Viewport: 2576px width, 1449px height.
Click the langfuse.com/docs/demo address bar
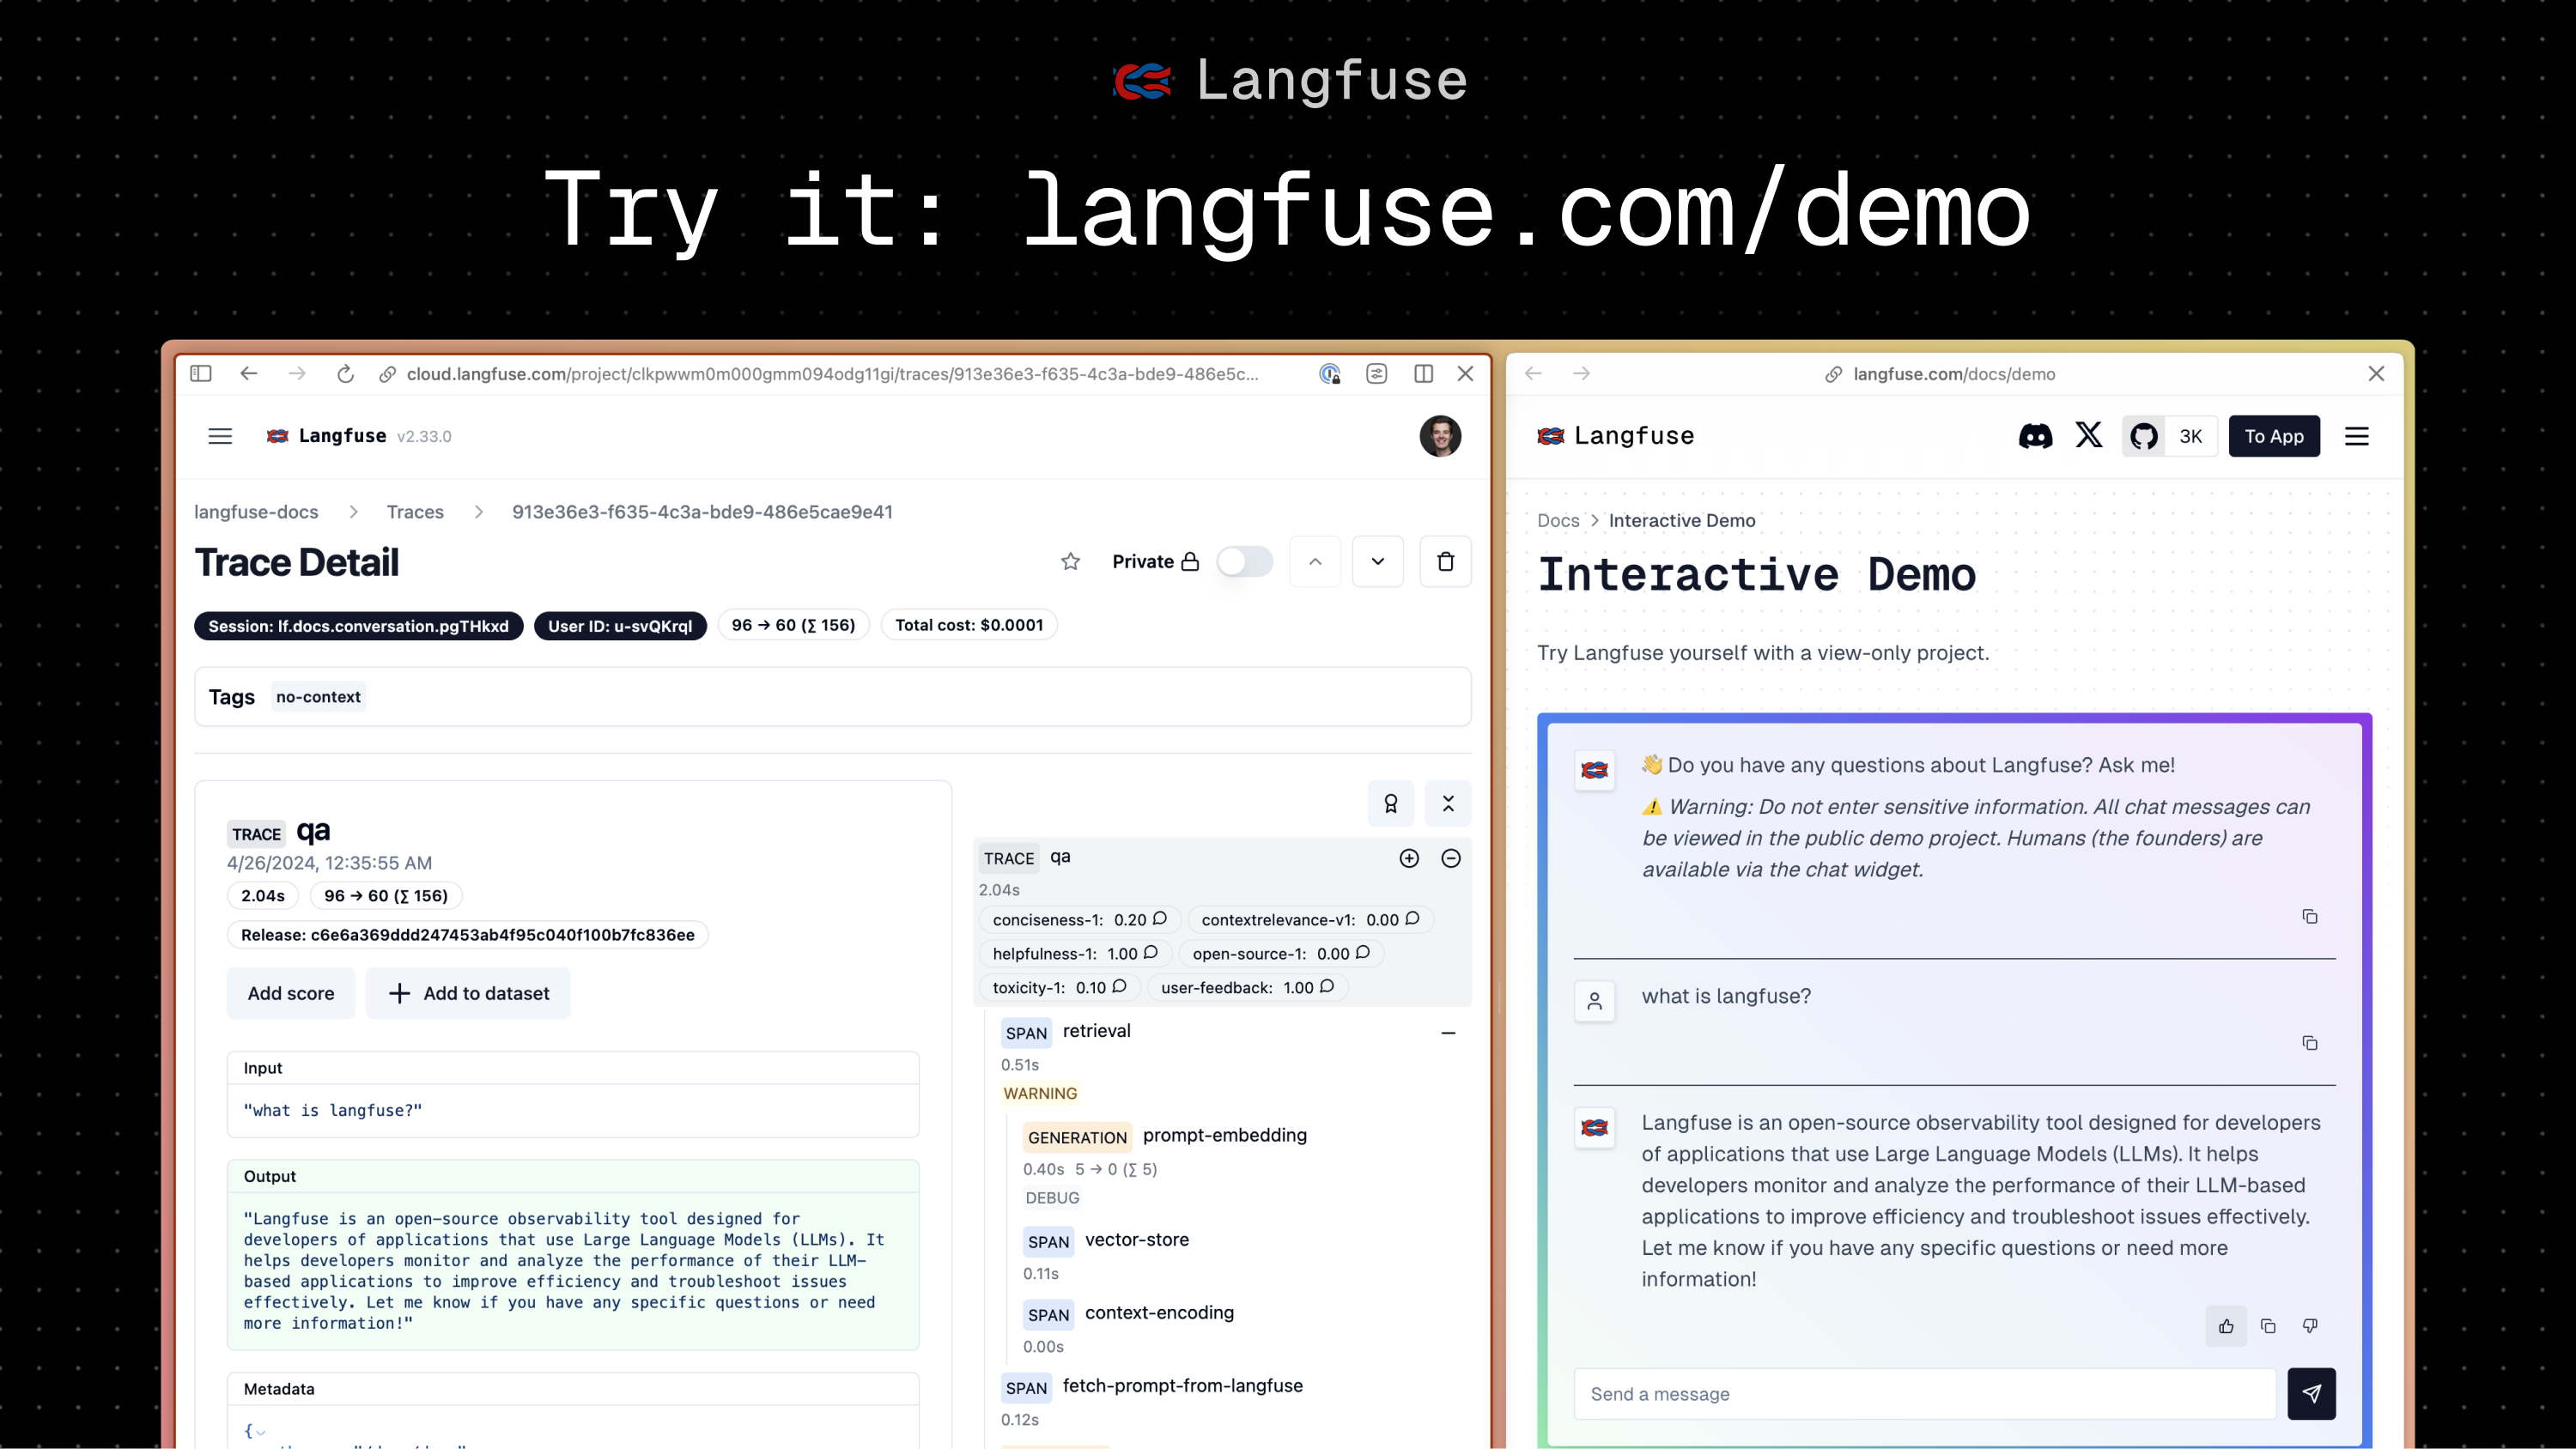[x=1940, y=373]
